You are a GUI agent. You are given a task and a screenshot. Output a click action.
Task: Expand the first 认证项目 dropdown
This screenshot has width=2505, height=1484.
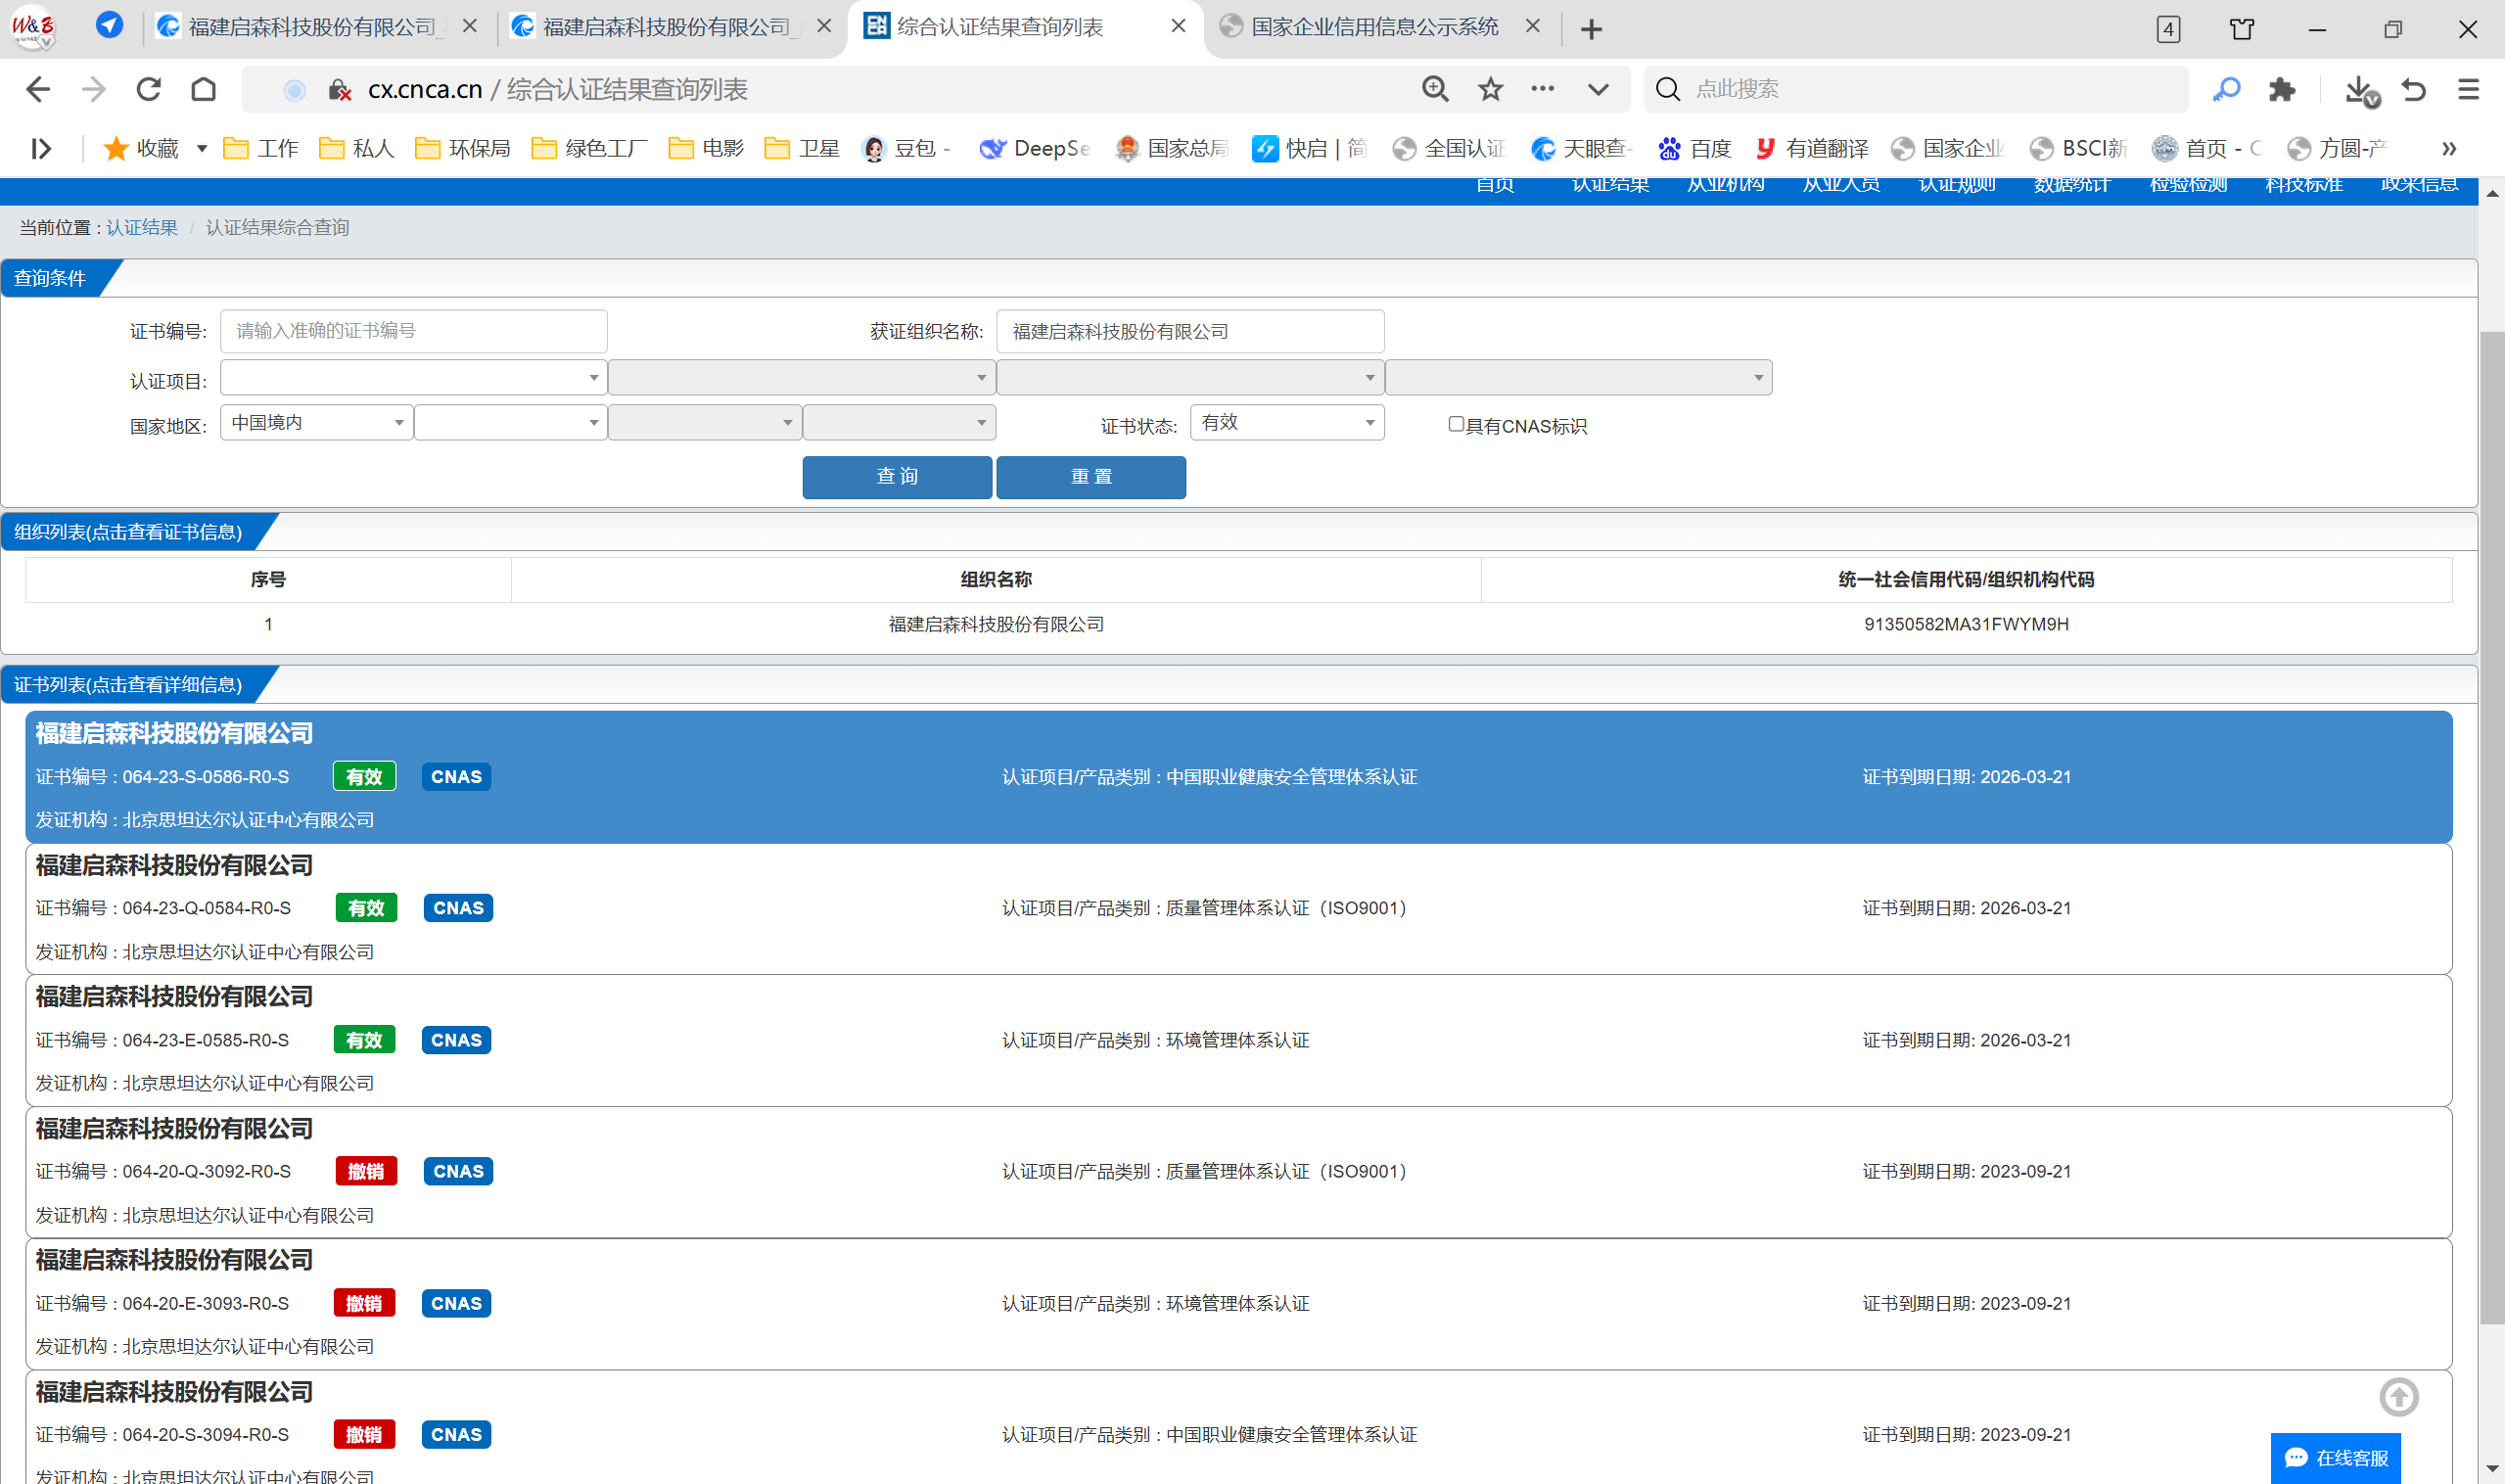click(x=413, y=378)
